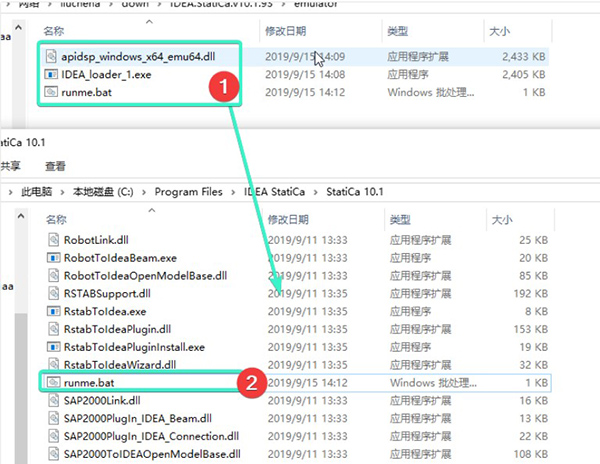Select runme.bat icon in StatiCa 10.1 folder

[56, 382]
